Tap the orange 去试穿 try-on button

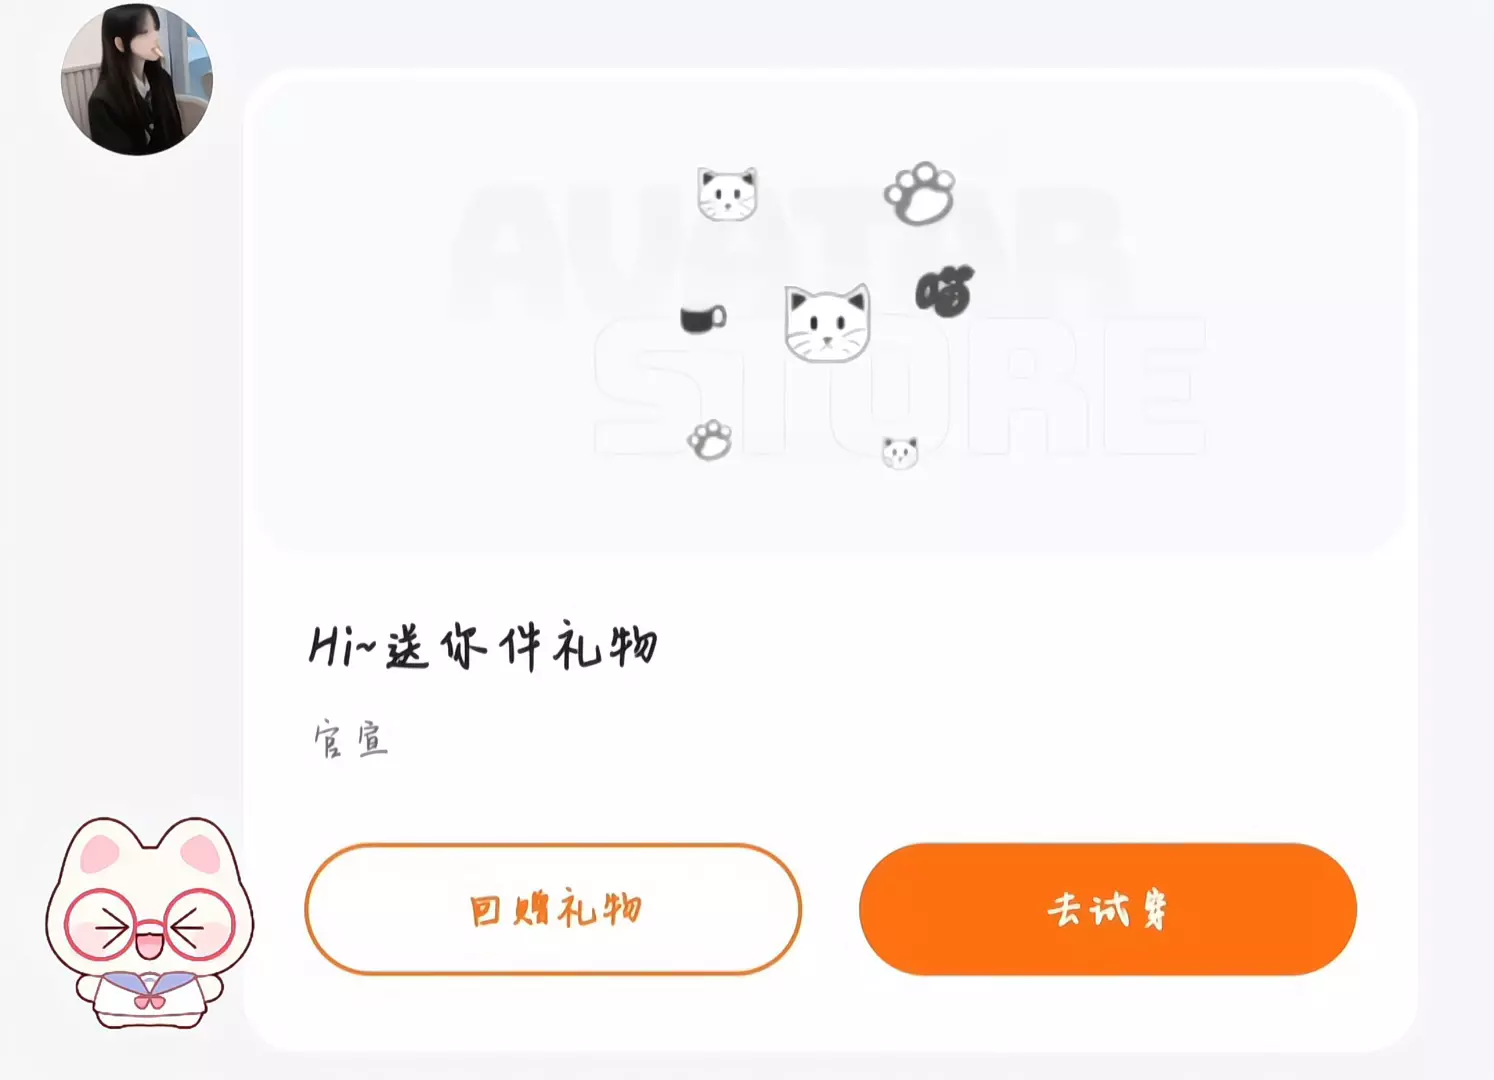click(1107, 909)
